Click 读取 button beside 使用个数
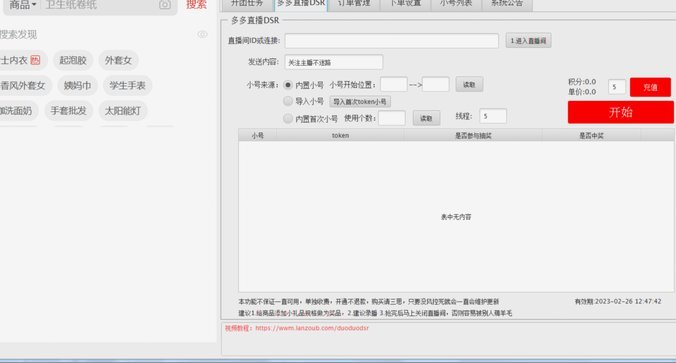This screenshot has width=676, height=363. click(426, 118)
